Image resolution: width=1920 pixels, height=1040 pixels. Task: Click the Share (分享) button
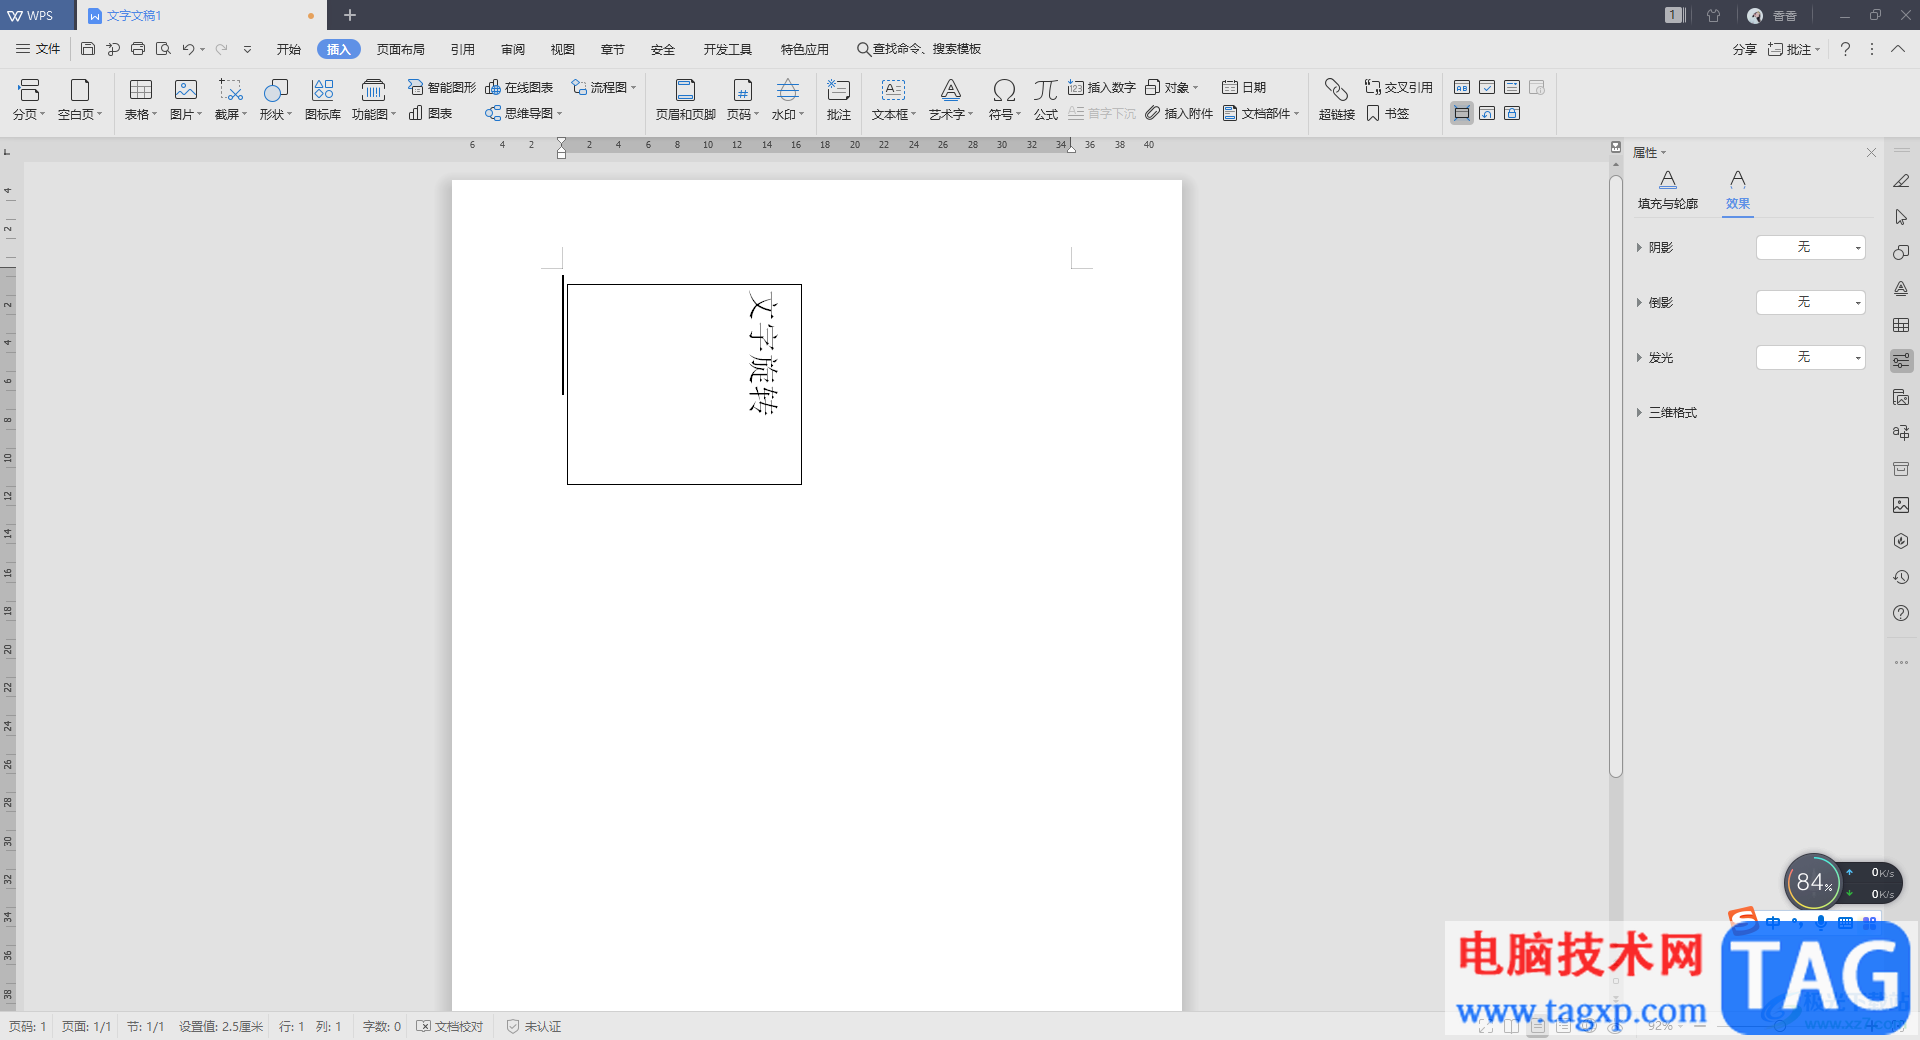click(1744, 49)
